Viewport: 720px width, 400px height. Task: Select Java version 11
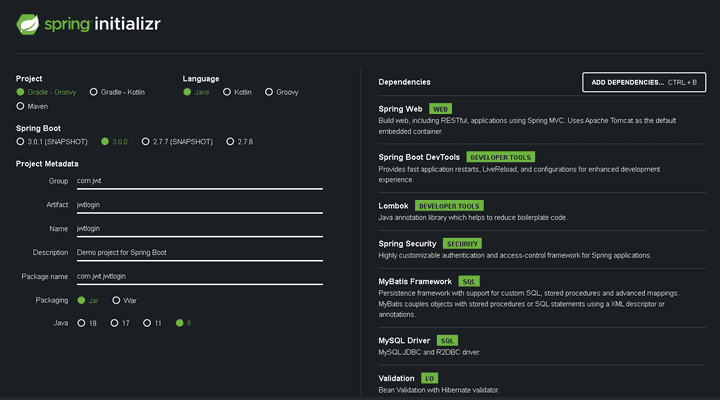point(147,323)
